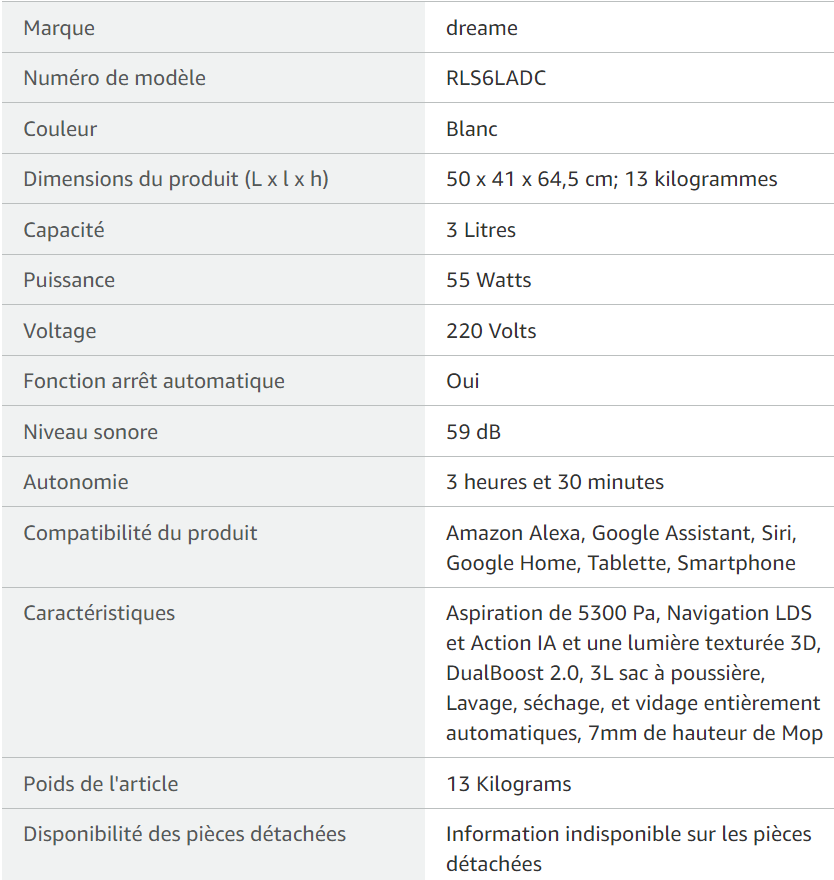Select the Capacité value 3 Litres

click(480, 230)
